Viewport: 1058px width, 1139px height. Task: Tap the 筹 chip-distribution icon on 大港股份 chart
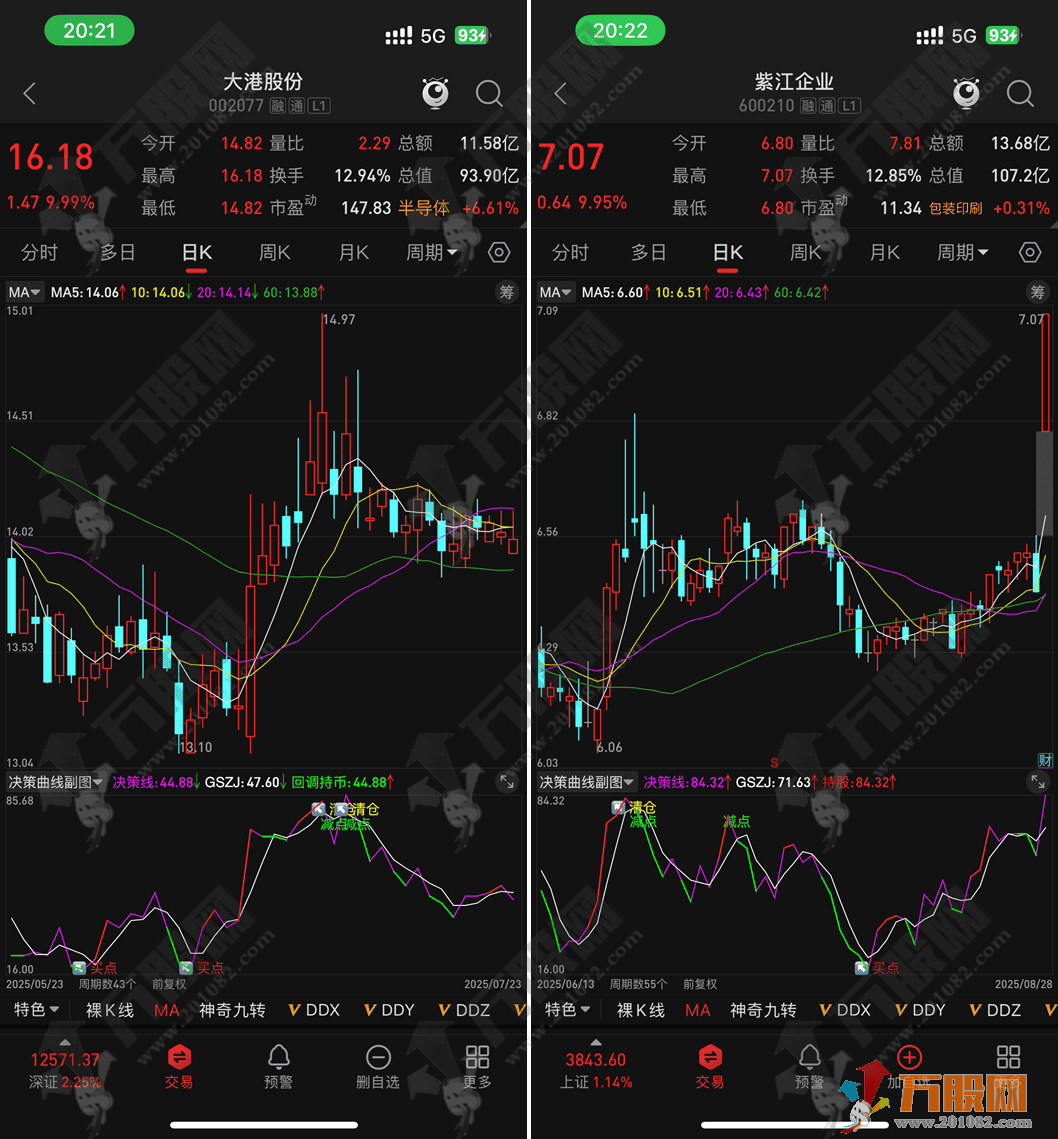pos(506,292)
